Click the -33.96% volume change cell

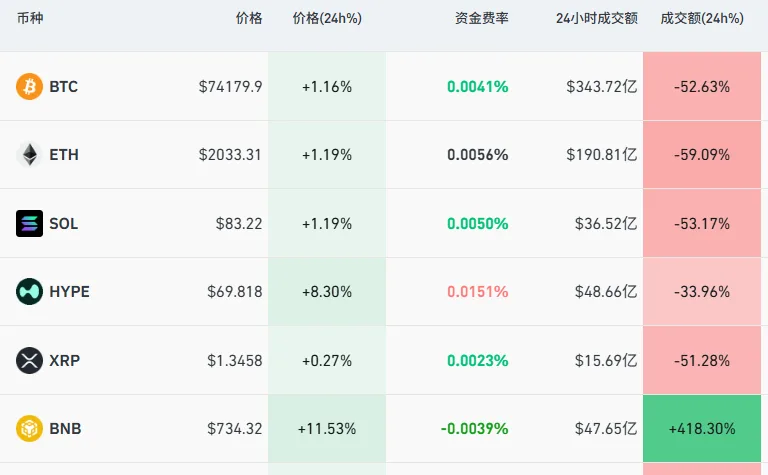point(702,291)
